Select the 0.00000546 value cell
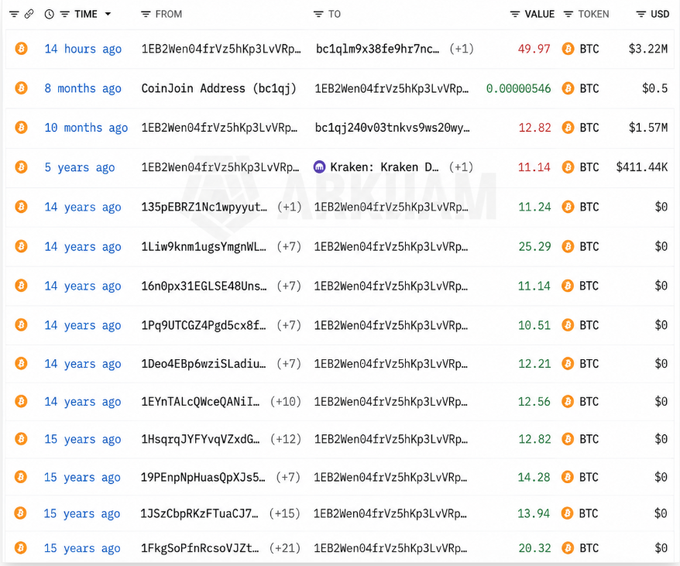Image resolution: width=680 pixels, height=566 pixels. coord(518,88)
